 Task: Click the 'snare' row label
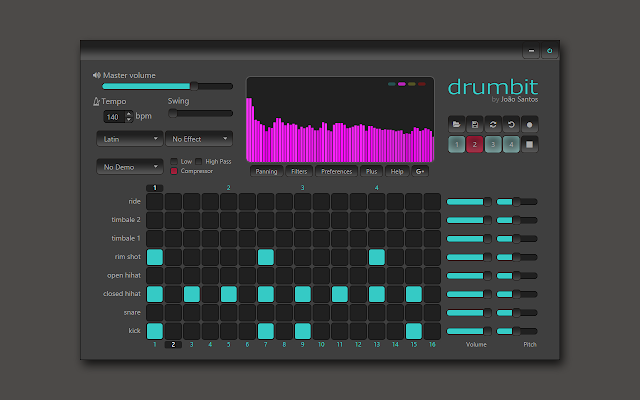(x=132, y=313)
